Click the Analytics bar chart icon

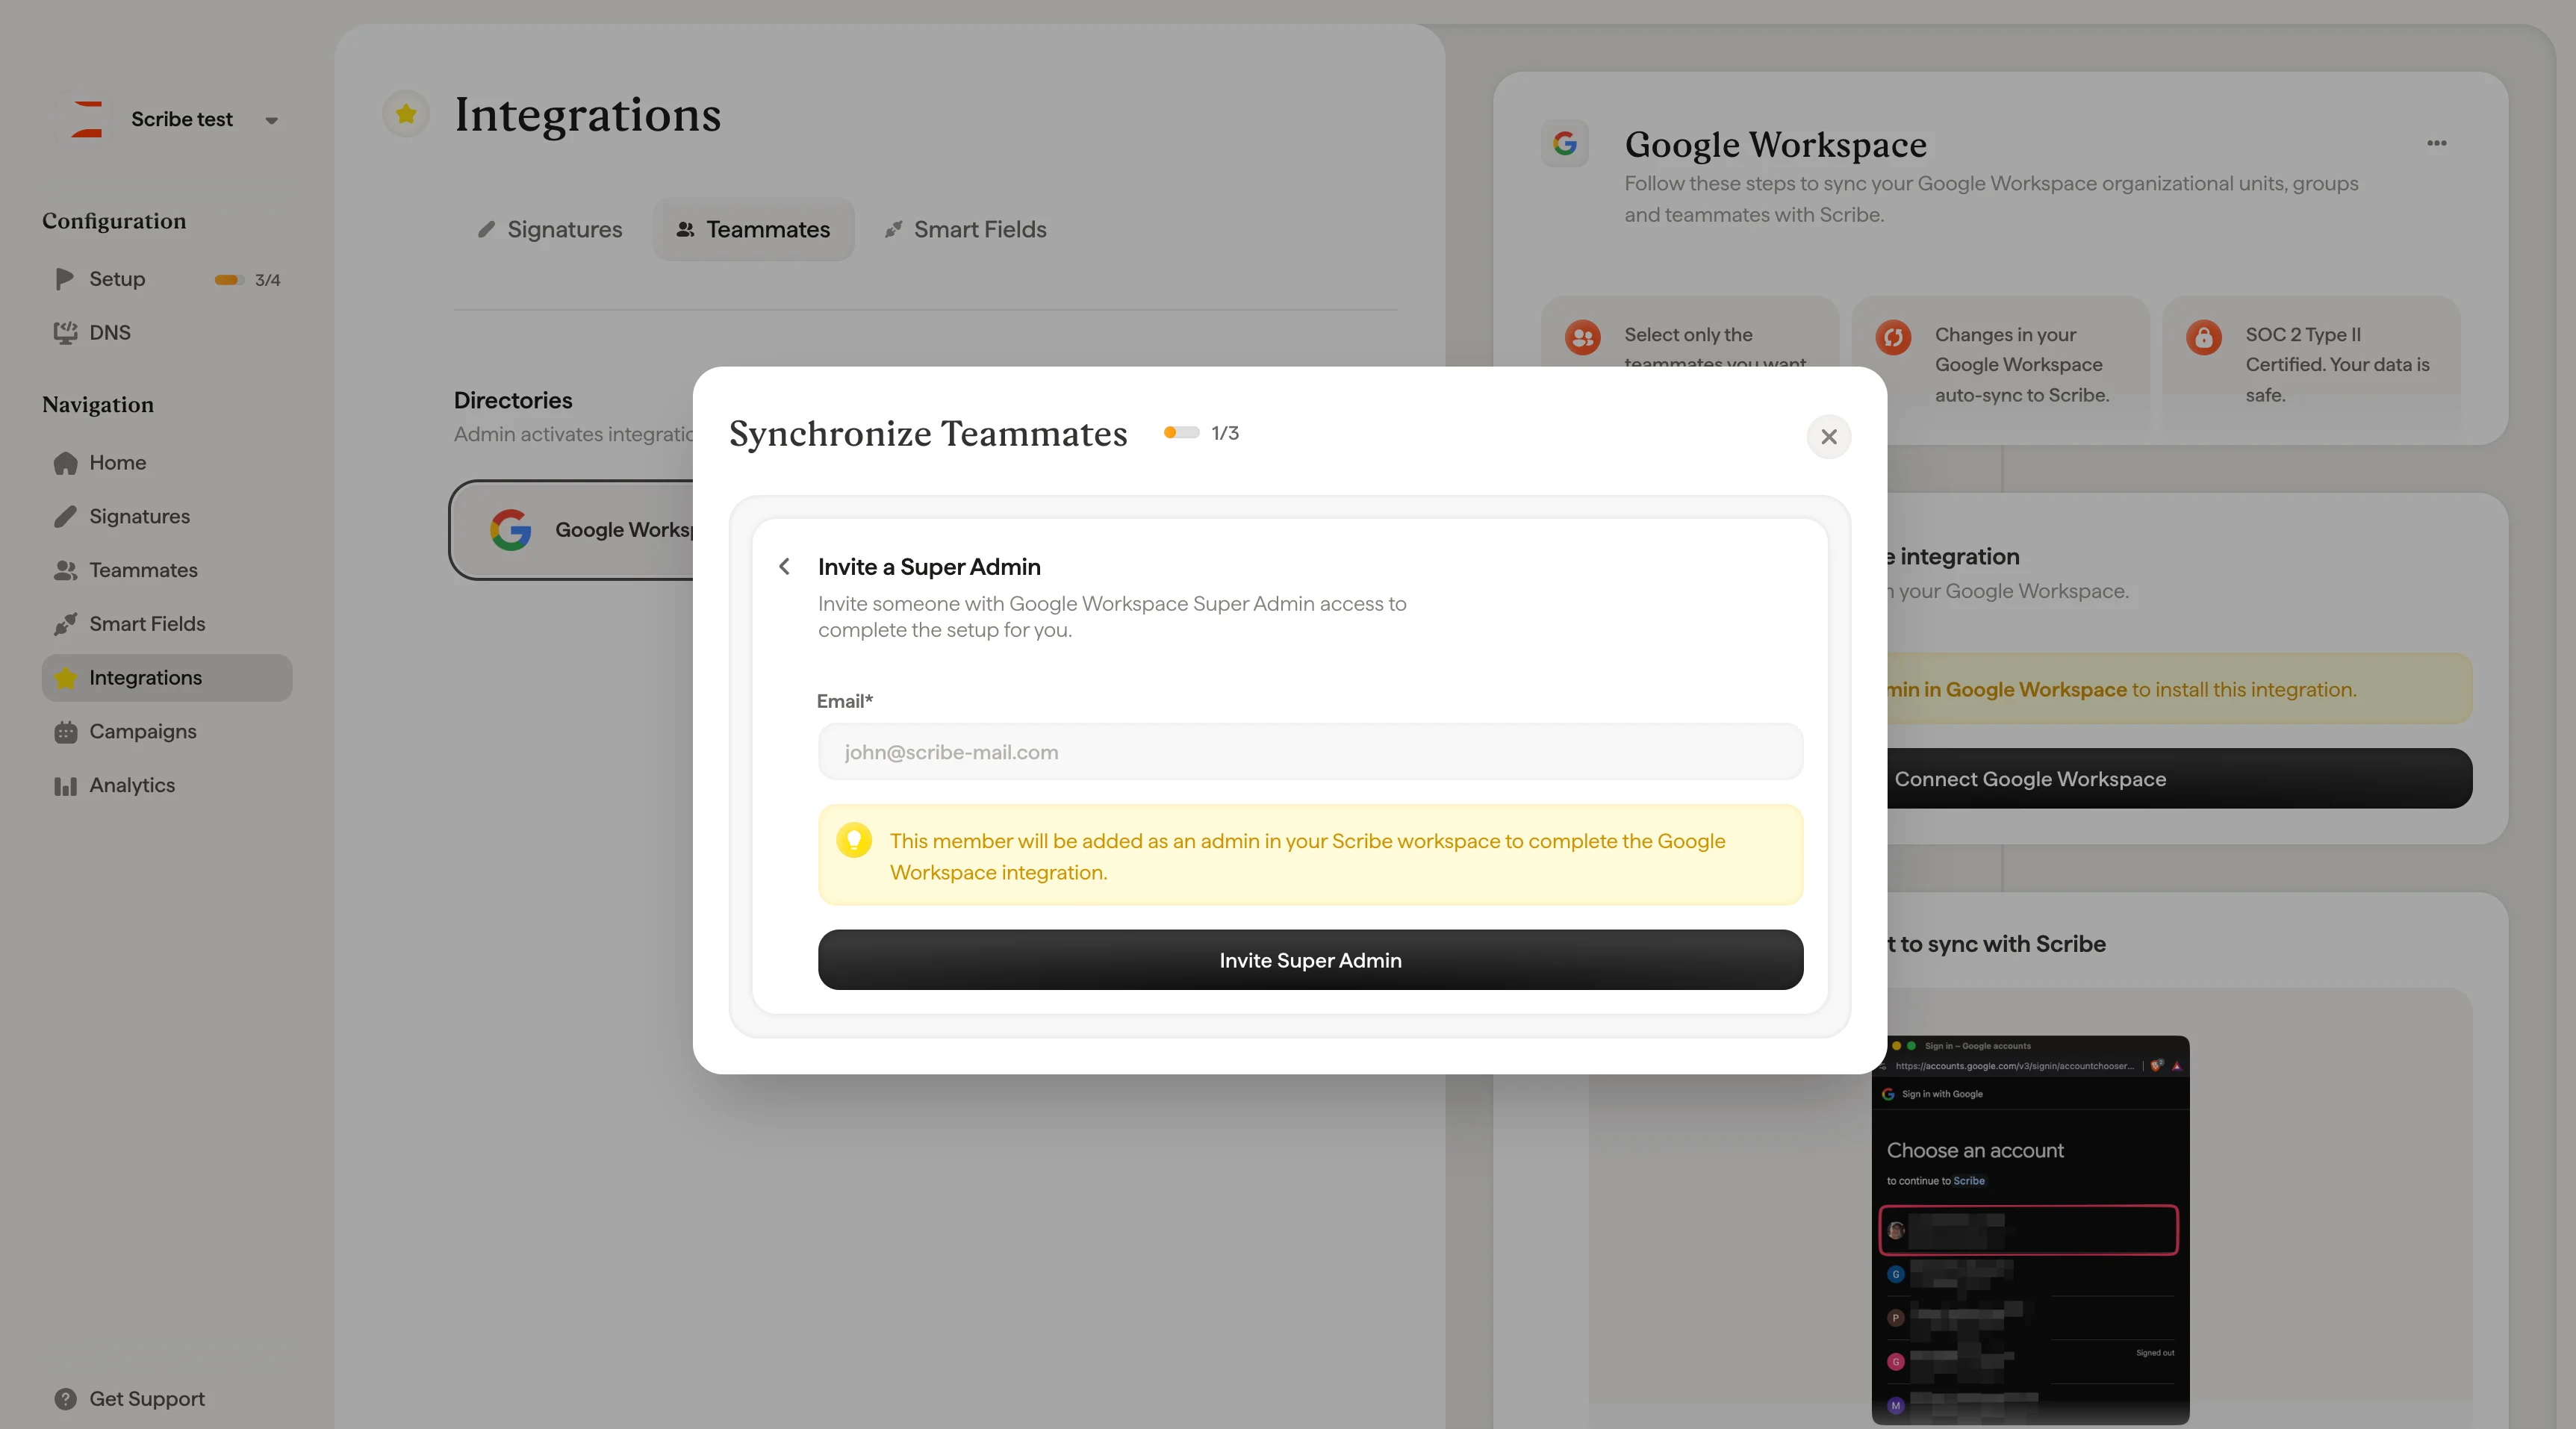click(65, 786)
